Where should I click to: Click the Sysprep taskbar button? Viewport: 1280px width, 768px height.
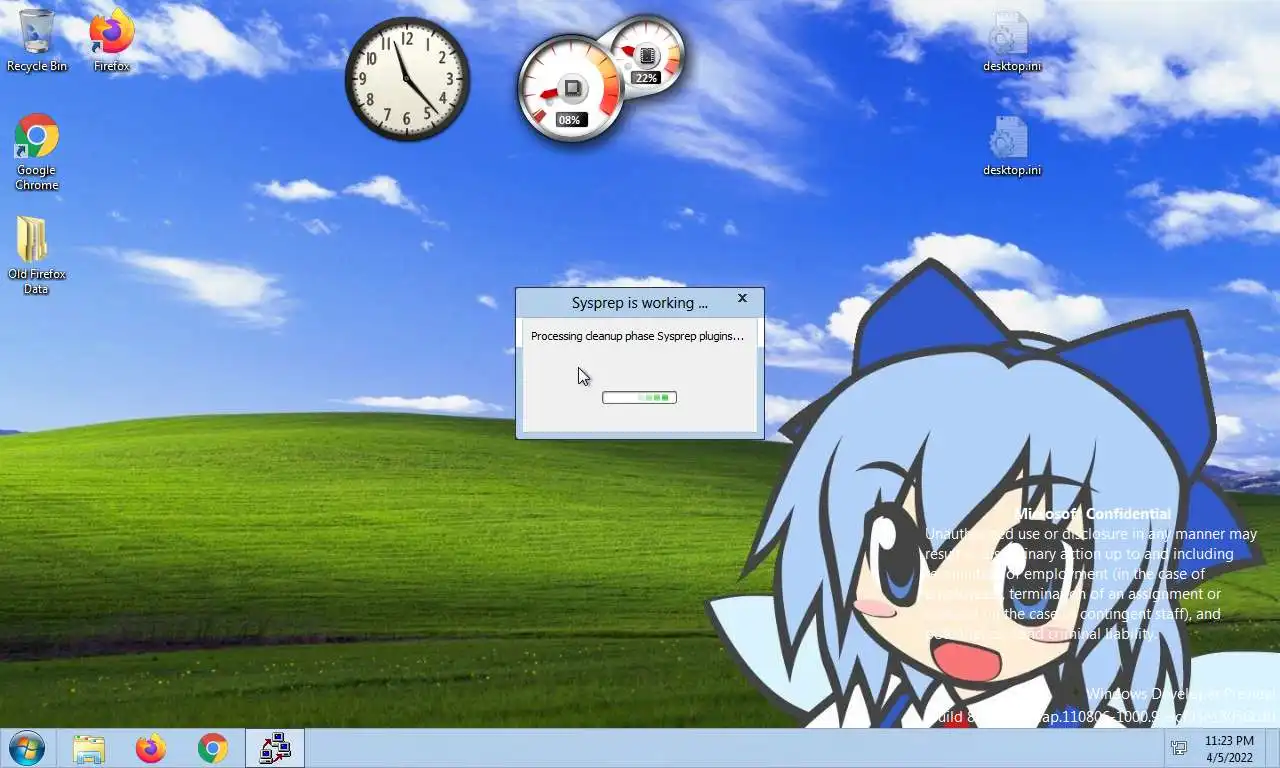point(275,748)
